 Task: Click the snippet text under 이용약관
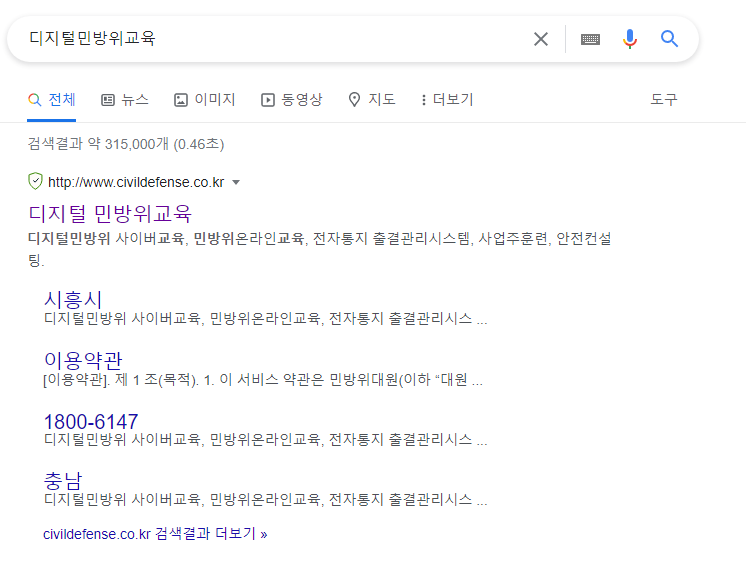pos(263,380)
